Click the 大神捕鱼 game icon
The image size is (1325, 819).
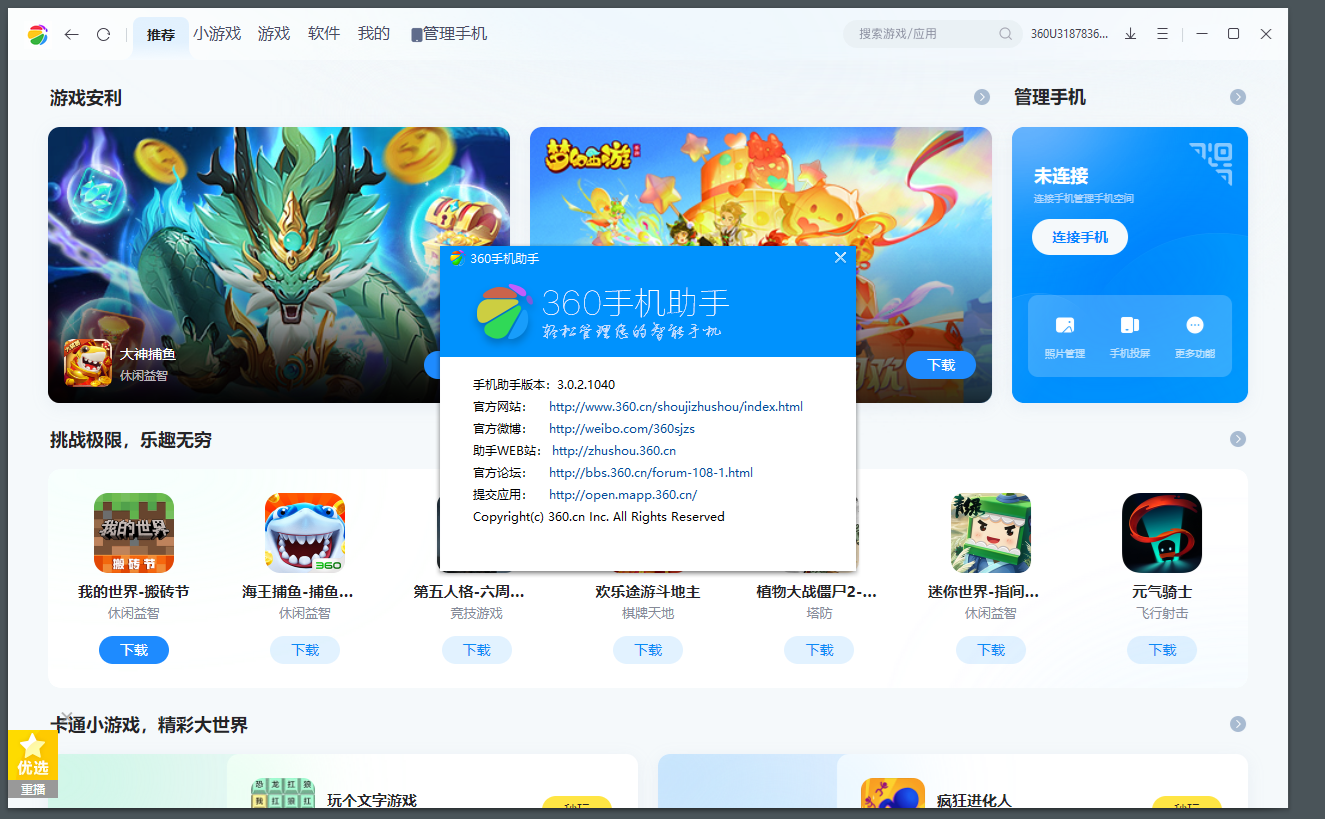coord(88,362)
